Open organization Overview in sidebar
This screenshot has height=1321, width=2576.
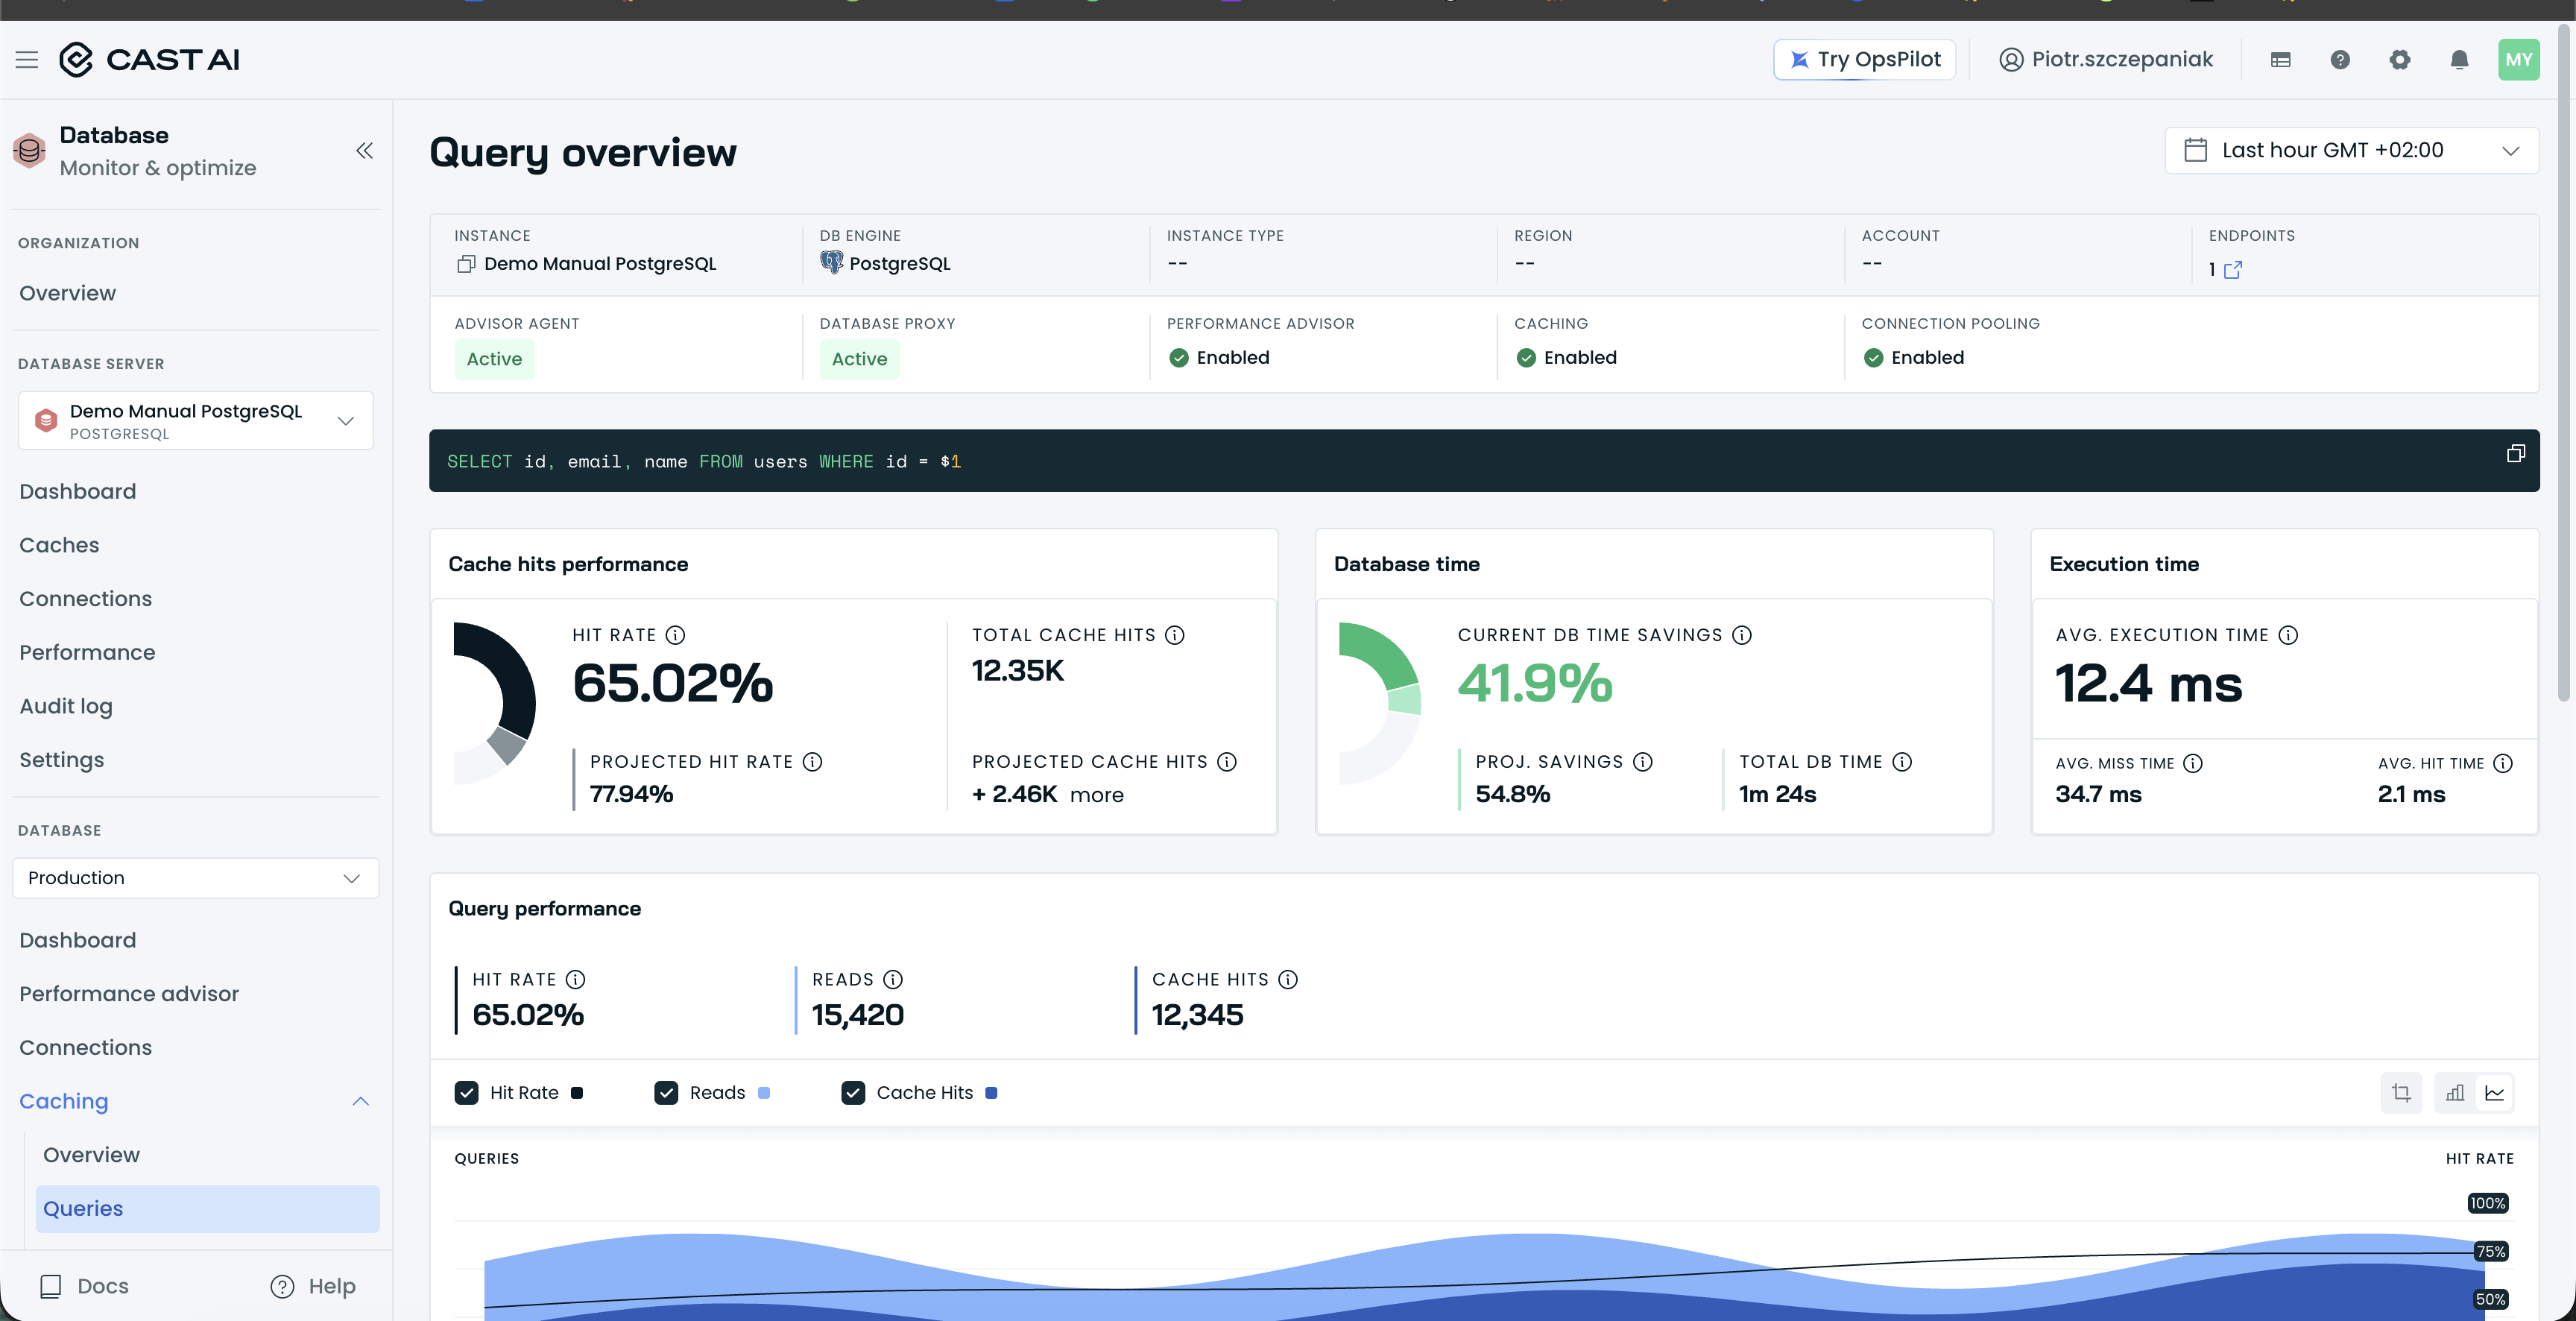click(67, 293)
